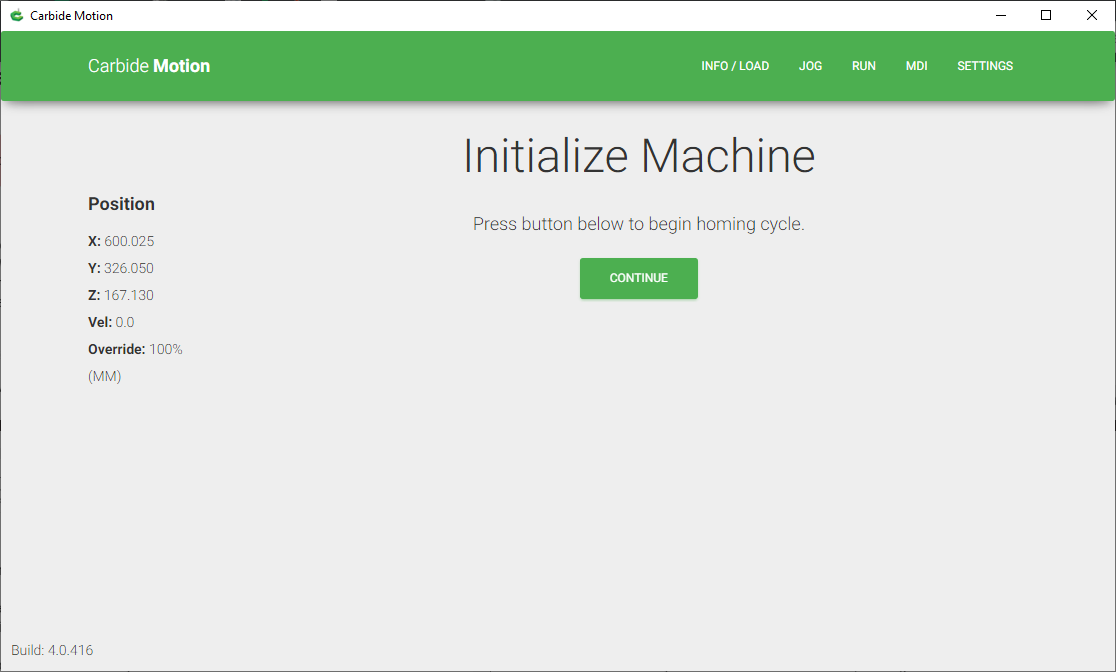Maximize the Carbide Motion window
Image resolution: width=1116 pixels, height=672 pixels.
[x=1046, y=15]
